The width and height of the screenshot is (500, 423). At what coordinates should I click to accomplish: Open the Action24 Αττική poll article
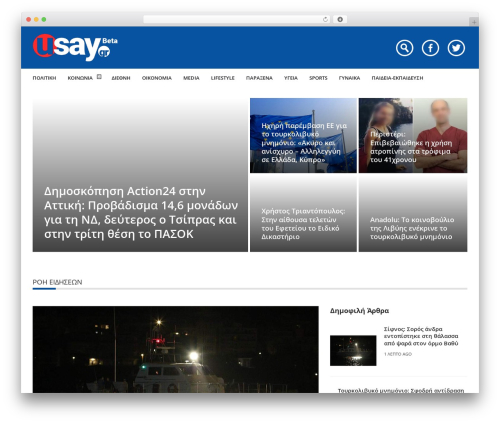tap(140, 175)
